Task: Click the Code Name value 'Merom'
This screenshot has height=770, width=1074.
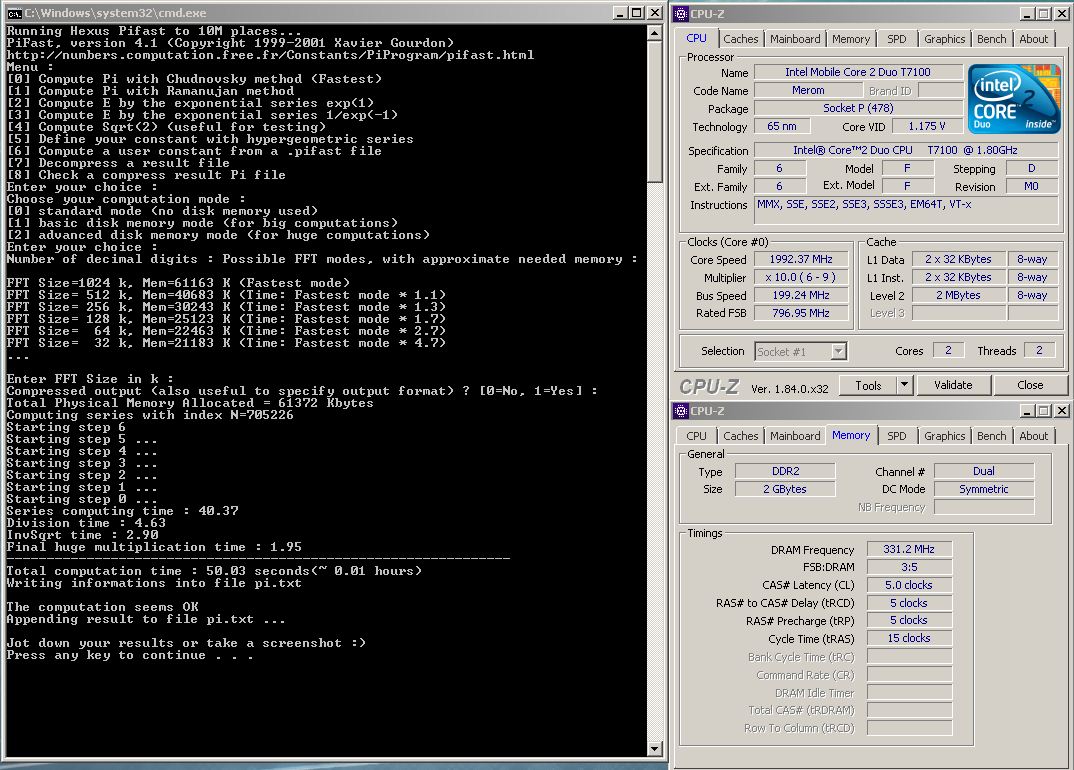Action: pos(808,90)
